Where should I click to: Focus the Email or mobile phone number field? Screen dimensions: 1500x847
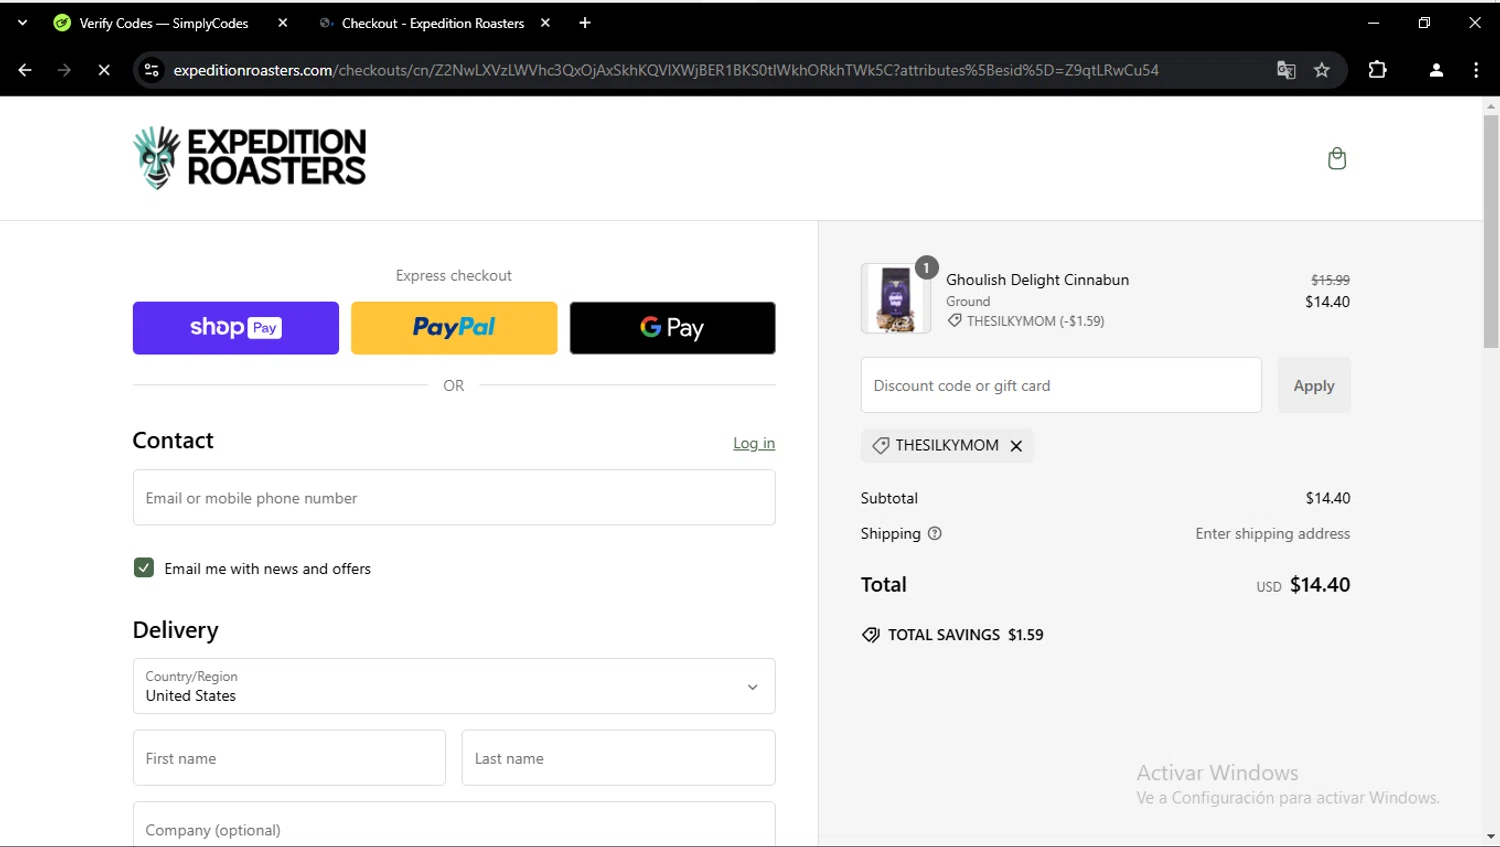pyautogui.click(x=454, y=498)
